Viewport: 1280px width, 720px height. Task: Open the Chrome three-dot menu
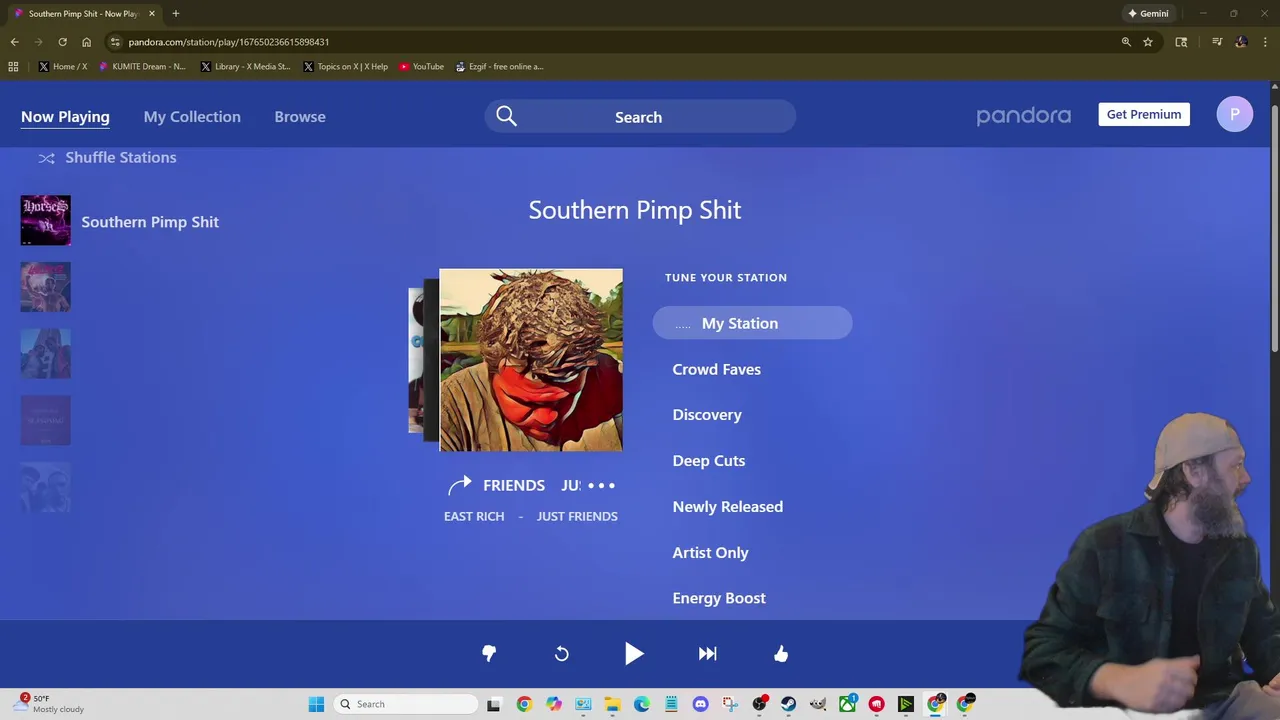tap(1266, 42)
